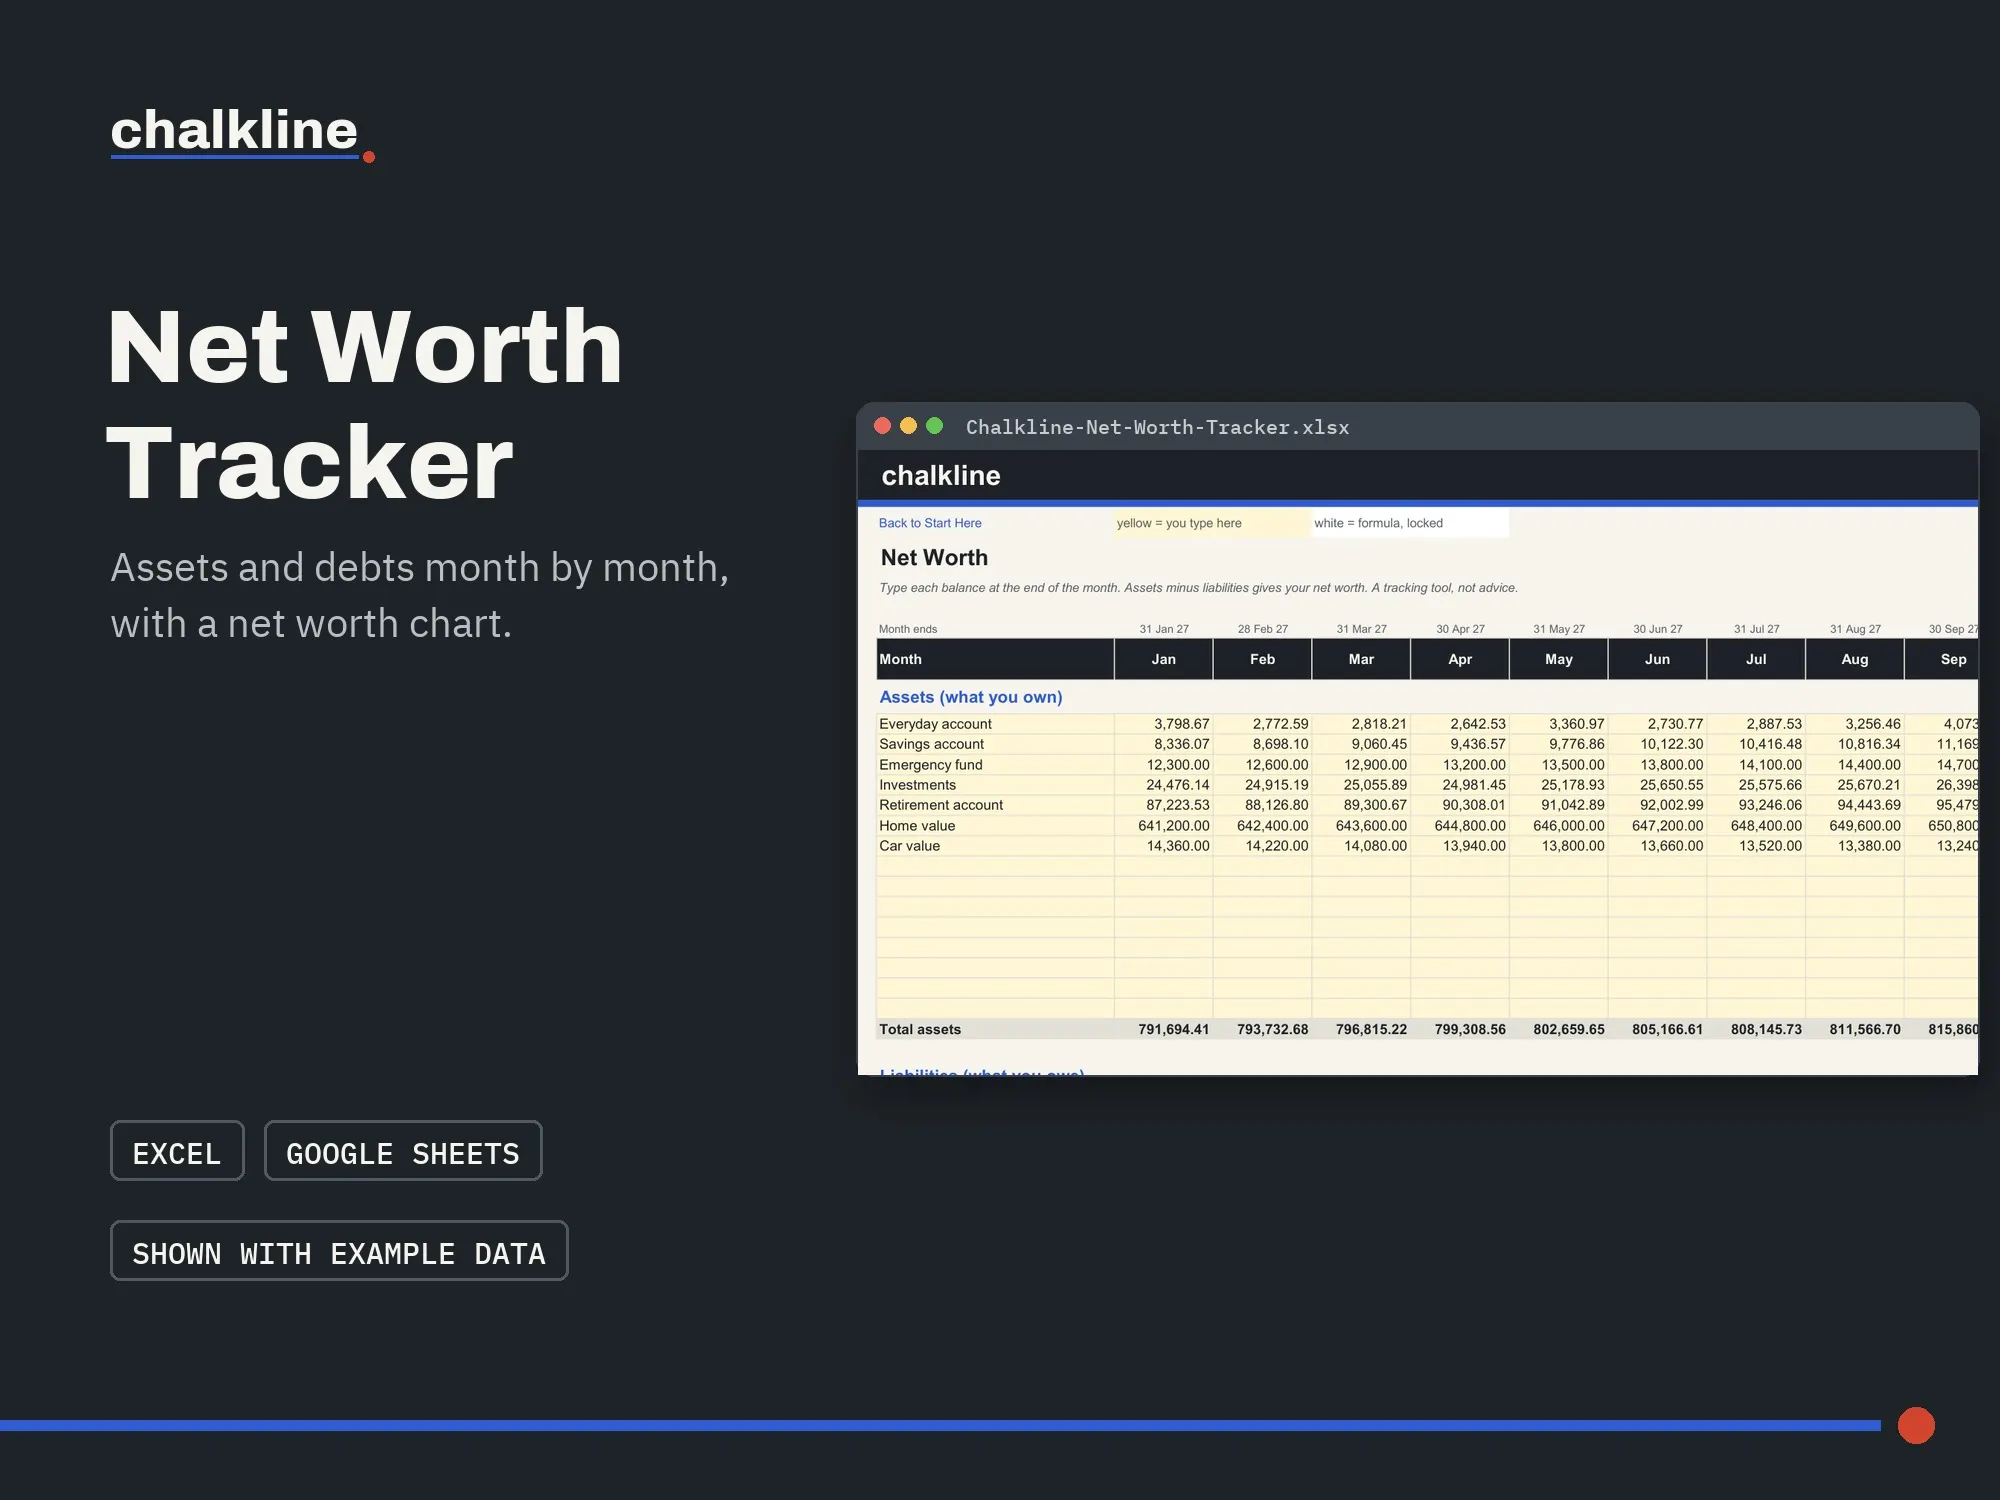Click the May Retirement account cell 91,042.89
Screen dimensions: 2000x1500
(x=1559, y=805)
